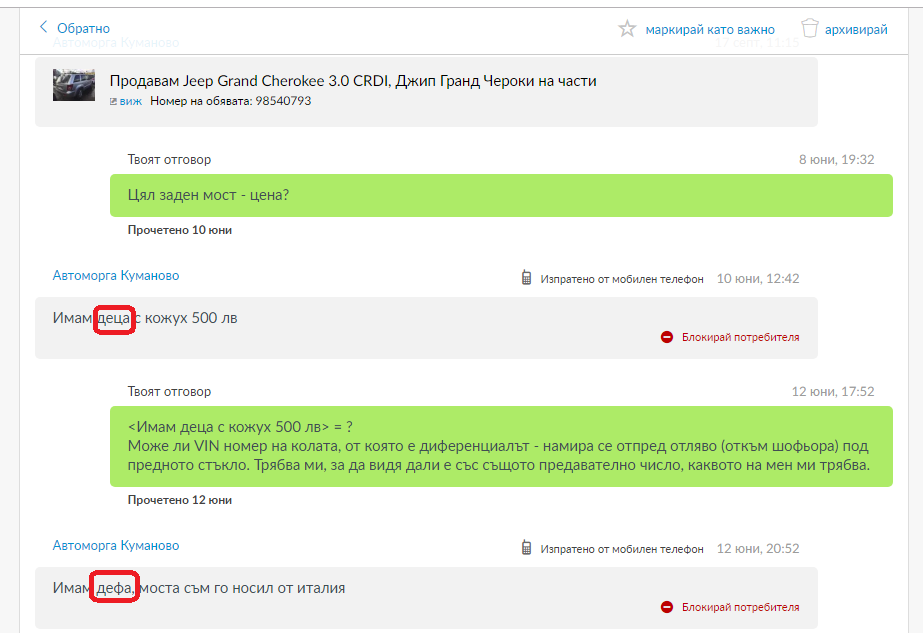The height and width of the screenshot is (633, 923).
Task: Click the mobile phone icon on the 10 юни message
Action: [x=526, y=278]
